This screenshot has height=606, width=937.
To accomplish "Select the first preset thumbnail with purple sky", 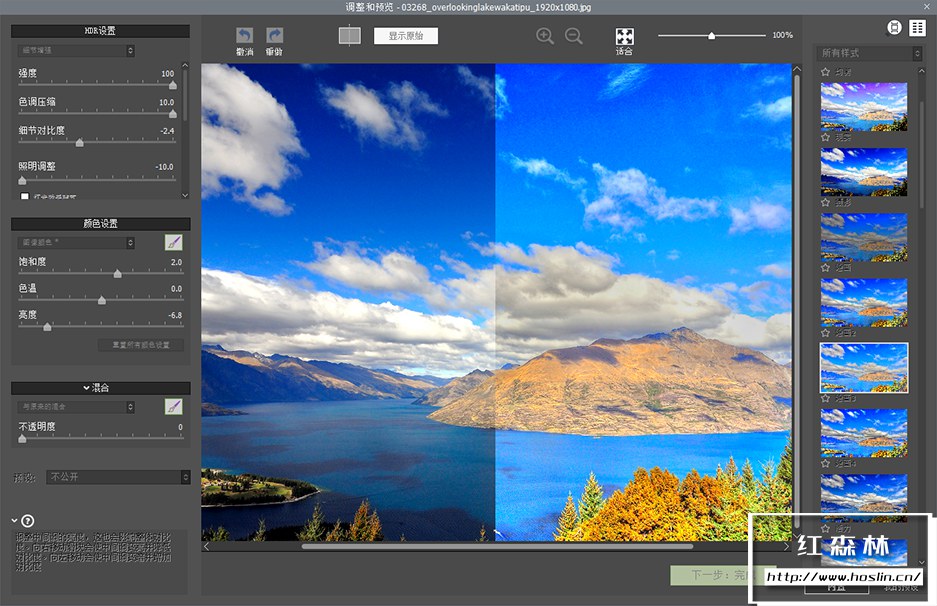I will click(x=864, y=106).
